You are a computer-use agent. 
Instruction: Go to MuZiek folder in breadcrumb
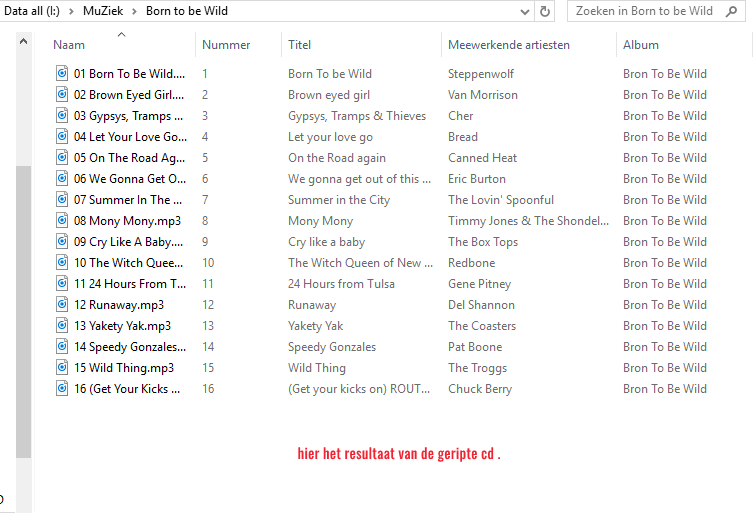pos(103,11)
